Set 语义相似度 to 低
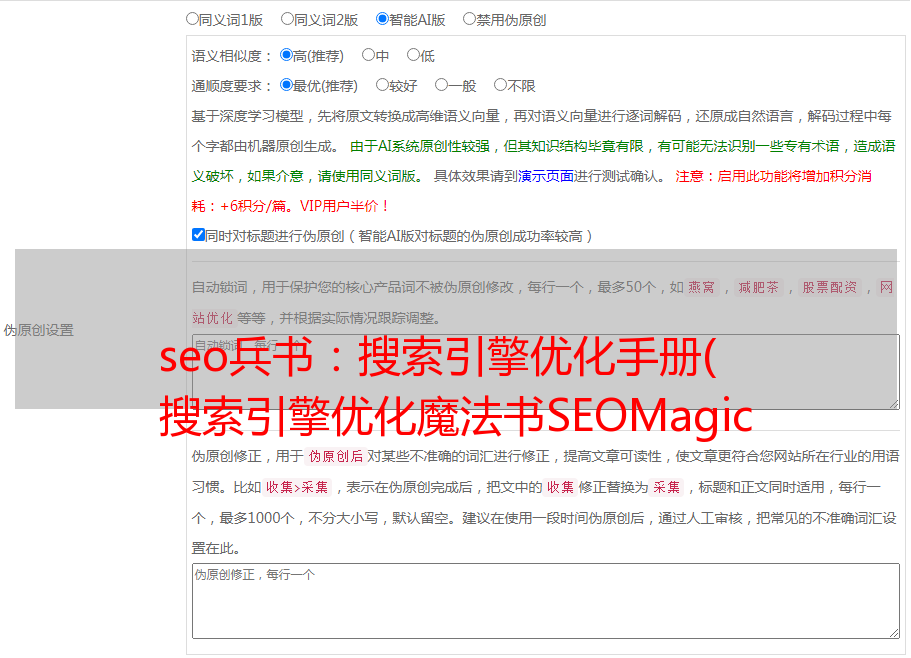This screenshot has width=911, height=658. [413, 55]
